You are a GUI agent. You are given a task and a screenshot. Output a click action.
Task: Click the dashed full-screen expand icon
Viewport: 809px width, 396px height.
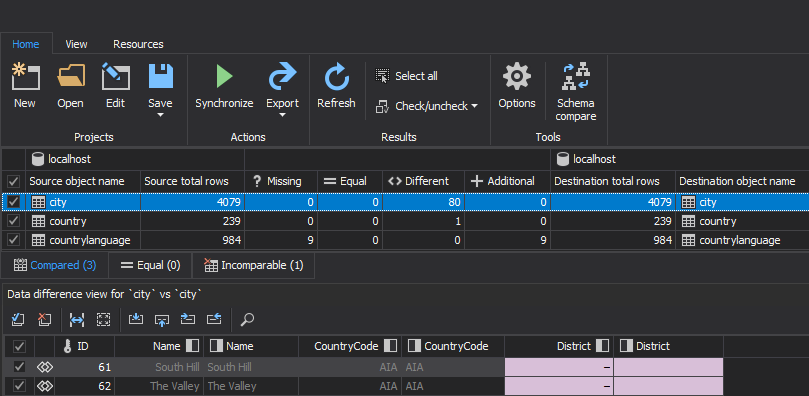coord(104,320)
